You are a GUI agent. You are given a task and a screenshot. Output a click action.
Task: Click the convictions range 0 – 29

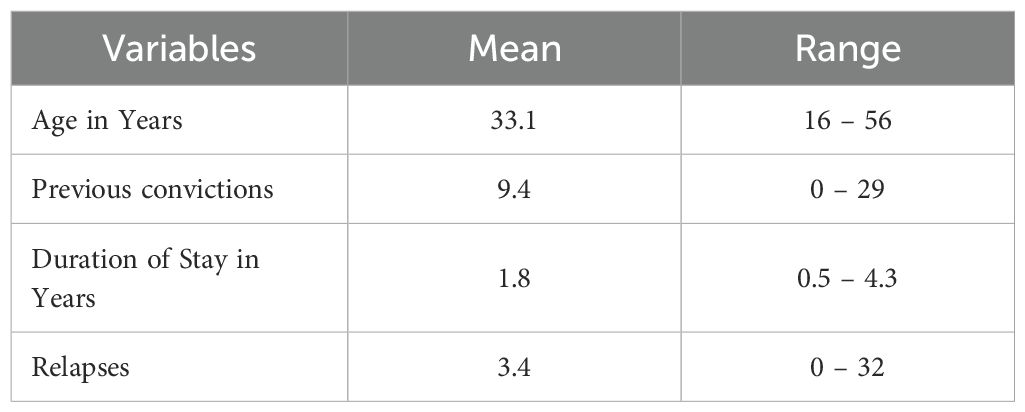click(x=847, y=190)
